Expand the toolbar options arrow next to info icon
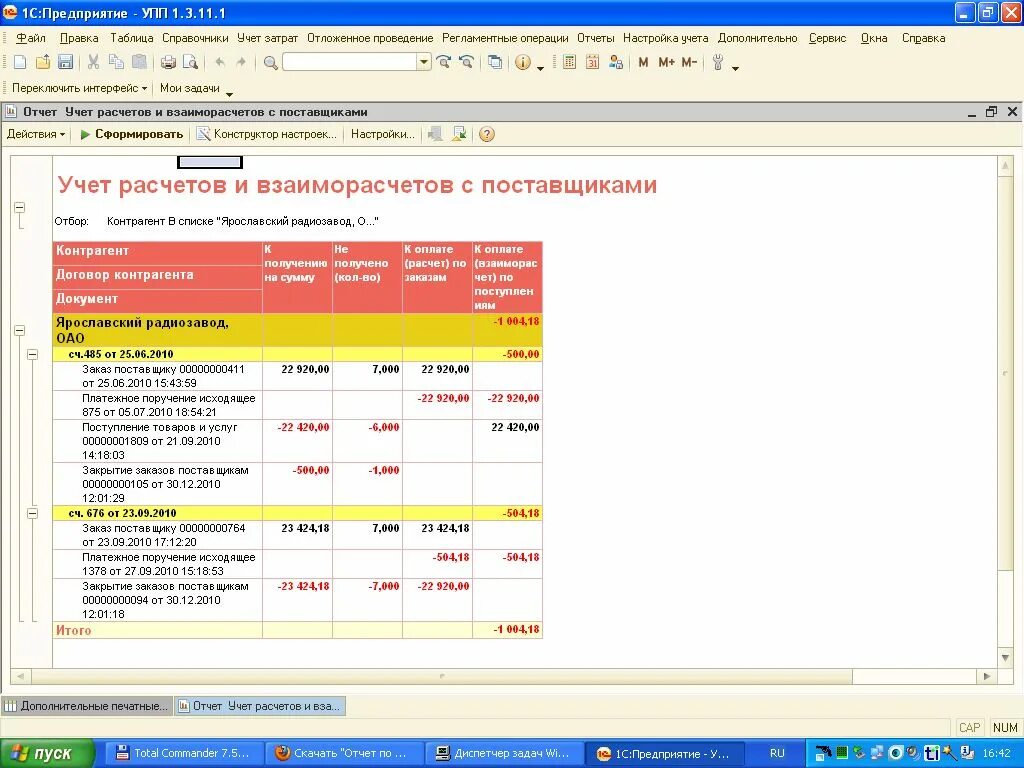The image size is (1024, 768). 540,68
